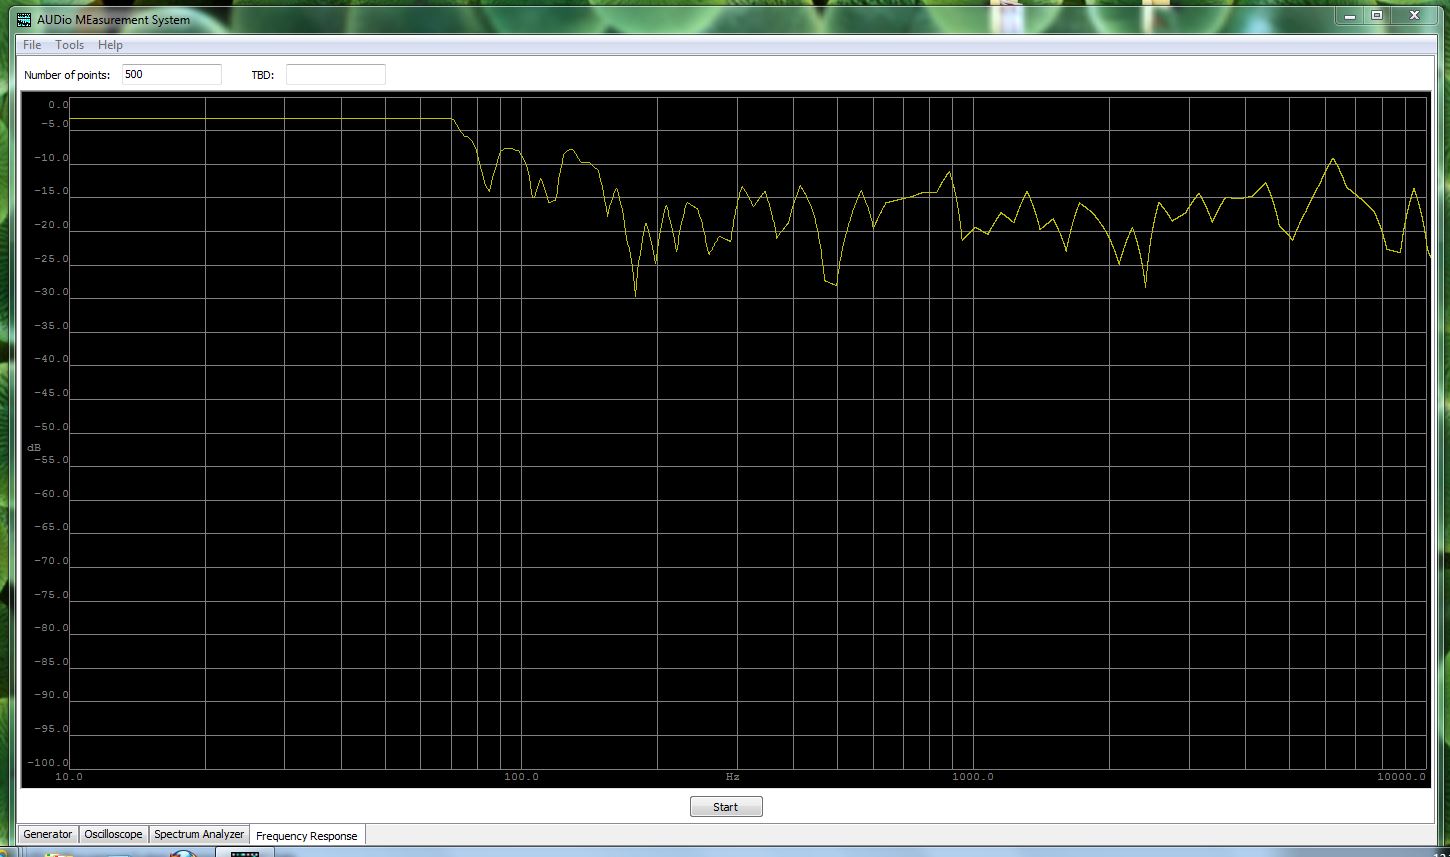The width and height of the screenshot is (1450, 857).
Task: Click the TBD input field
Action: coord(335,74)
